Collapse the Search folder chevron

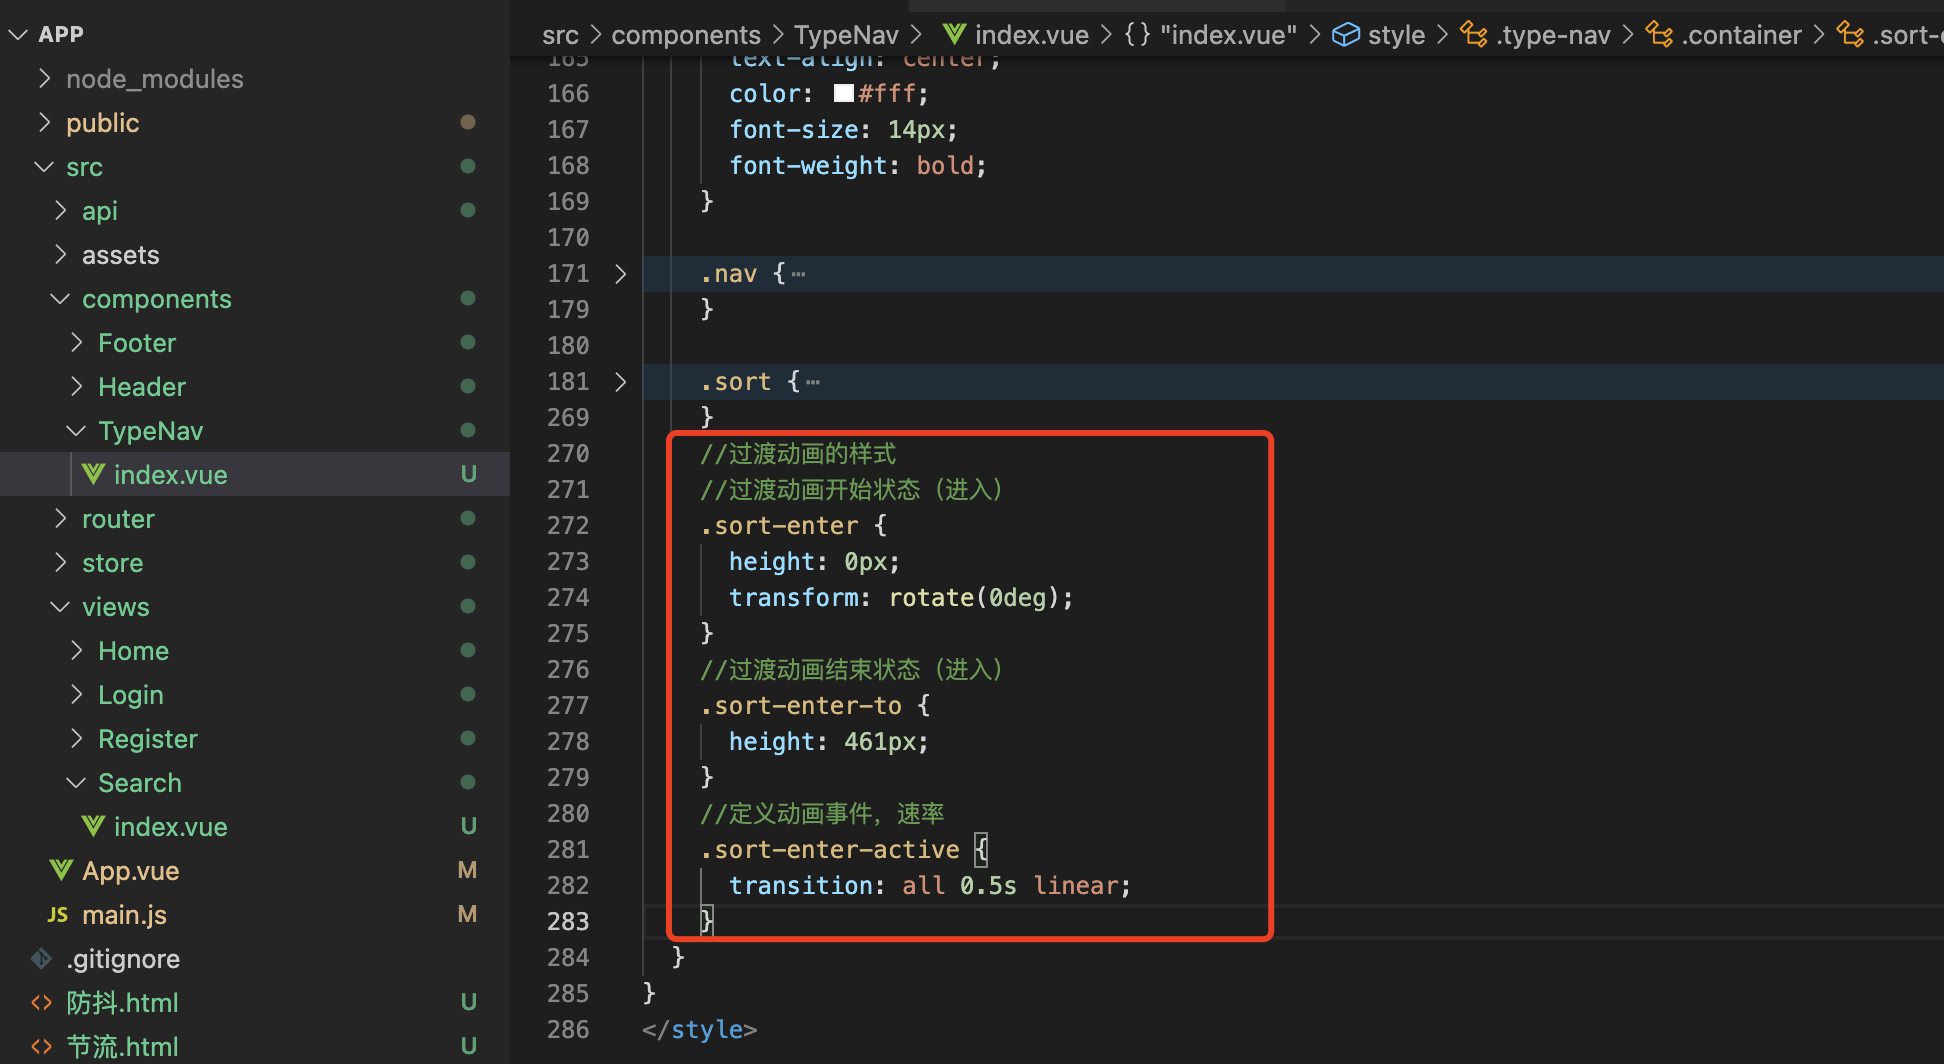pyautogui.click(x=76, y=782)
